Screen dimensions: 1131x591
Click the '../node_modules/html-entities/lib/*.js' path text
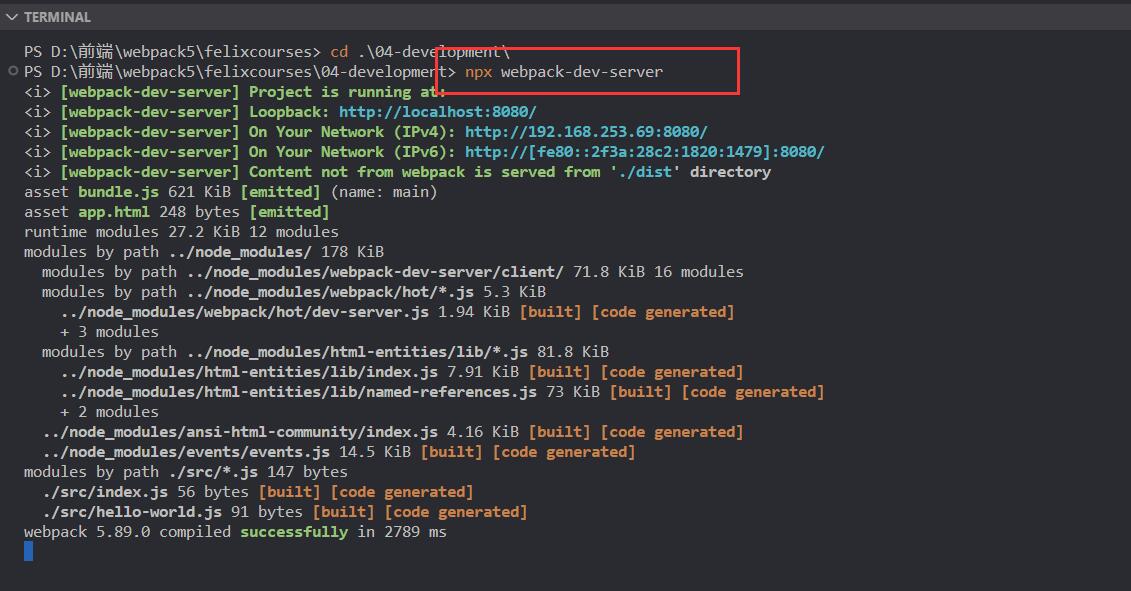tap(357, 351)
